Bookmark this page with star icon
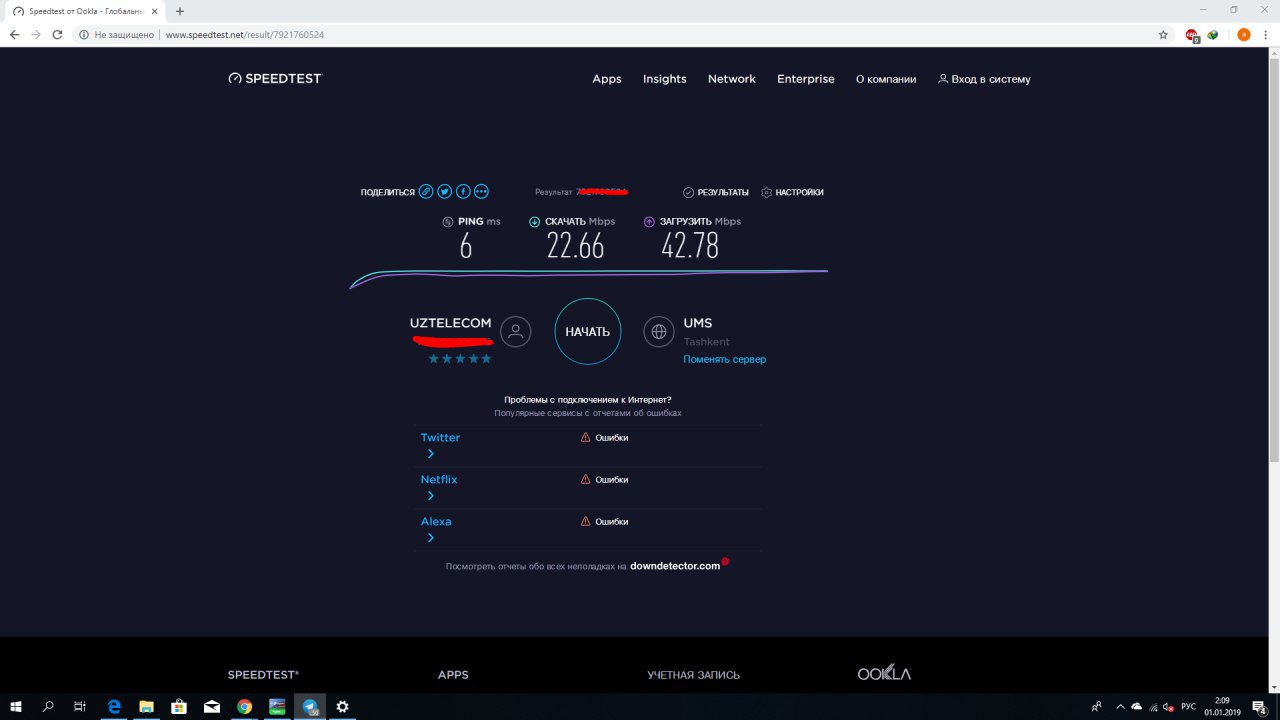Image resolution: width=1280 pixels, height=720 pixels. pos(1163,34)
